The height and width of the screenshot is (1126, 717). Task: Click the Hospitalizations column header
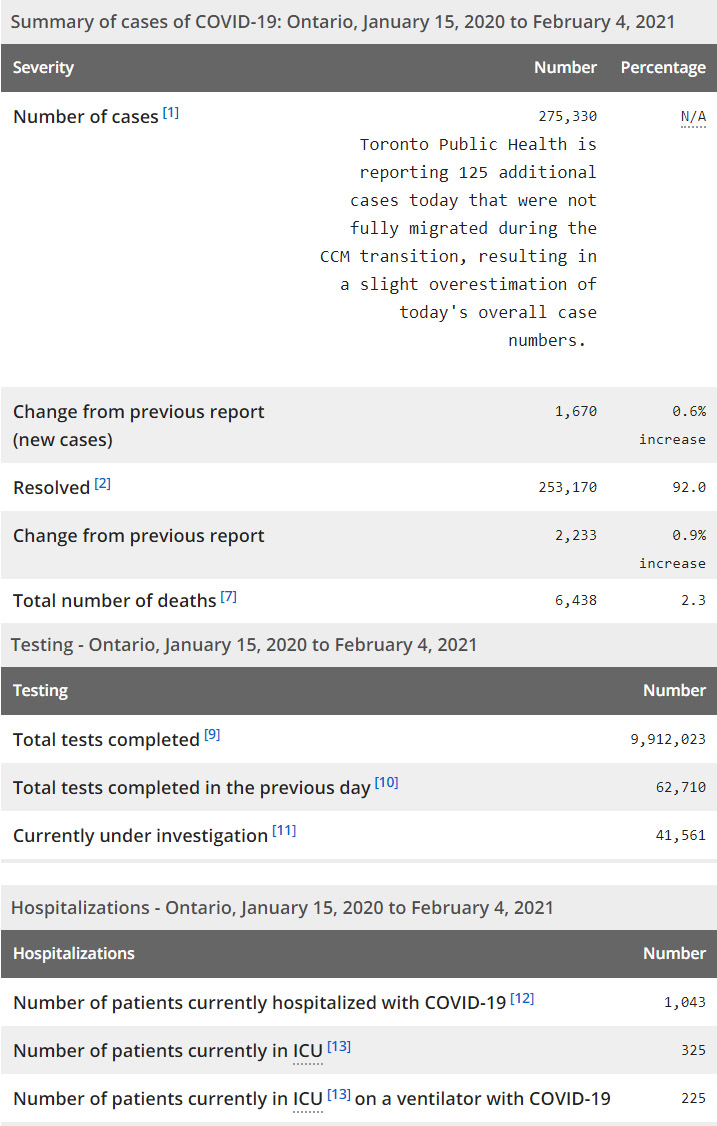point(73,954)
